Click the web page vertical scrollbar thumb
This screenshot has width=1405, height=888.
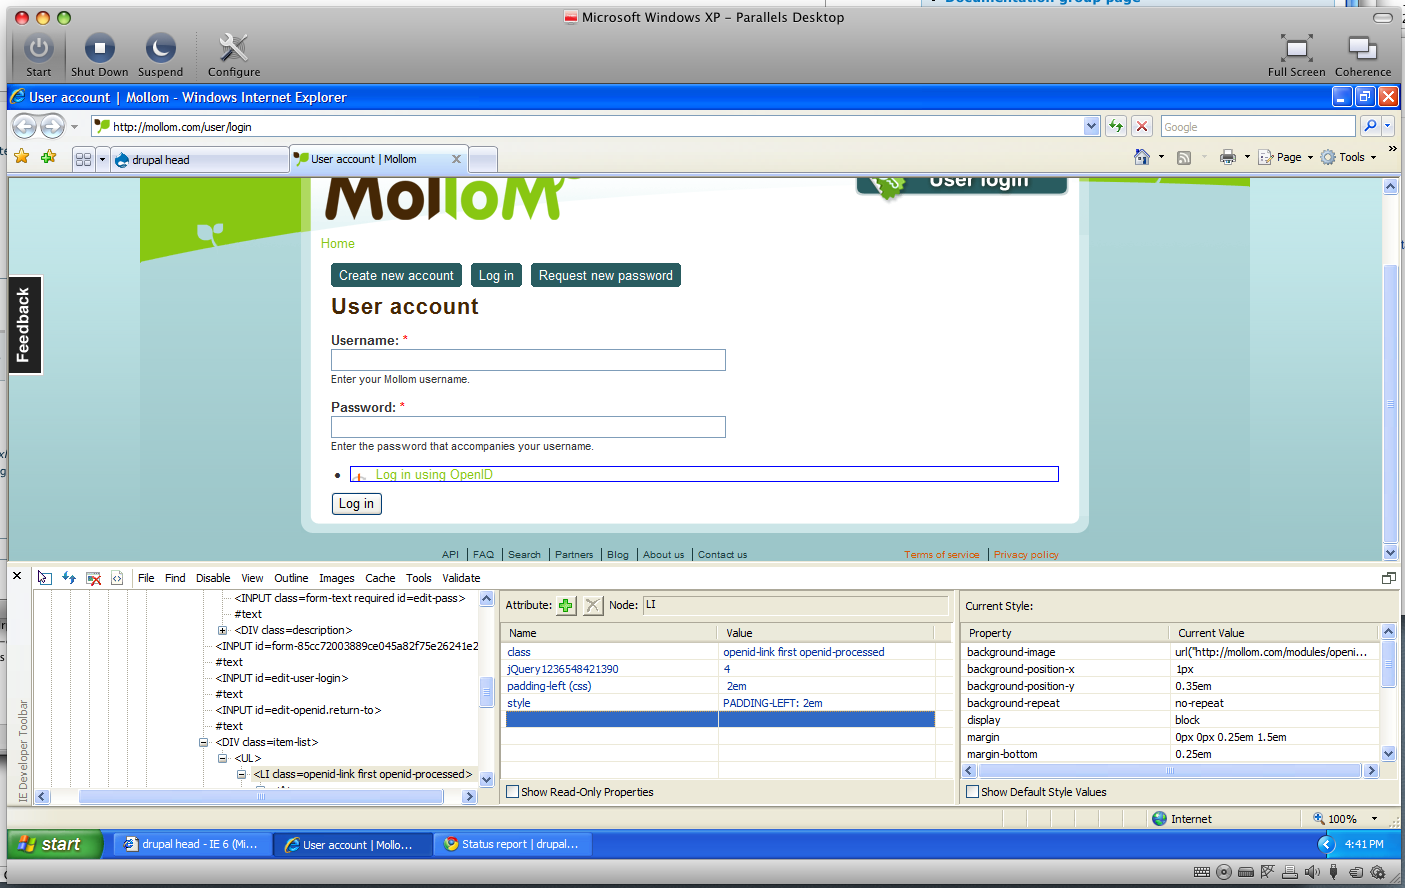[x=1390, y=403]
